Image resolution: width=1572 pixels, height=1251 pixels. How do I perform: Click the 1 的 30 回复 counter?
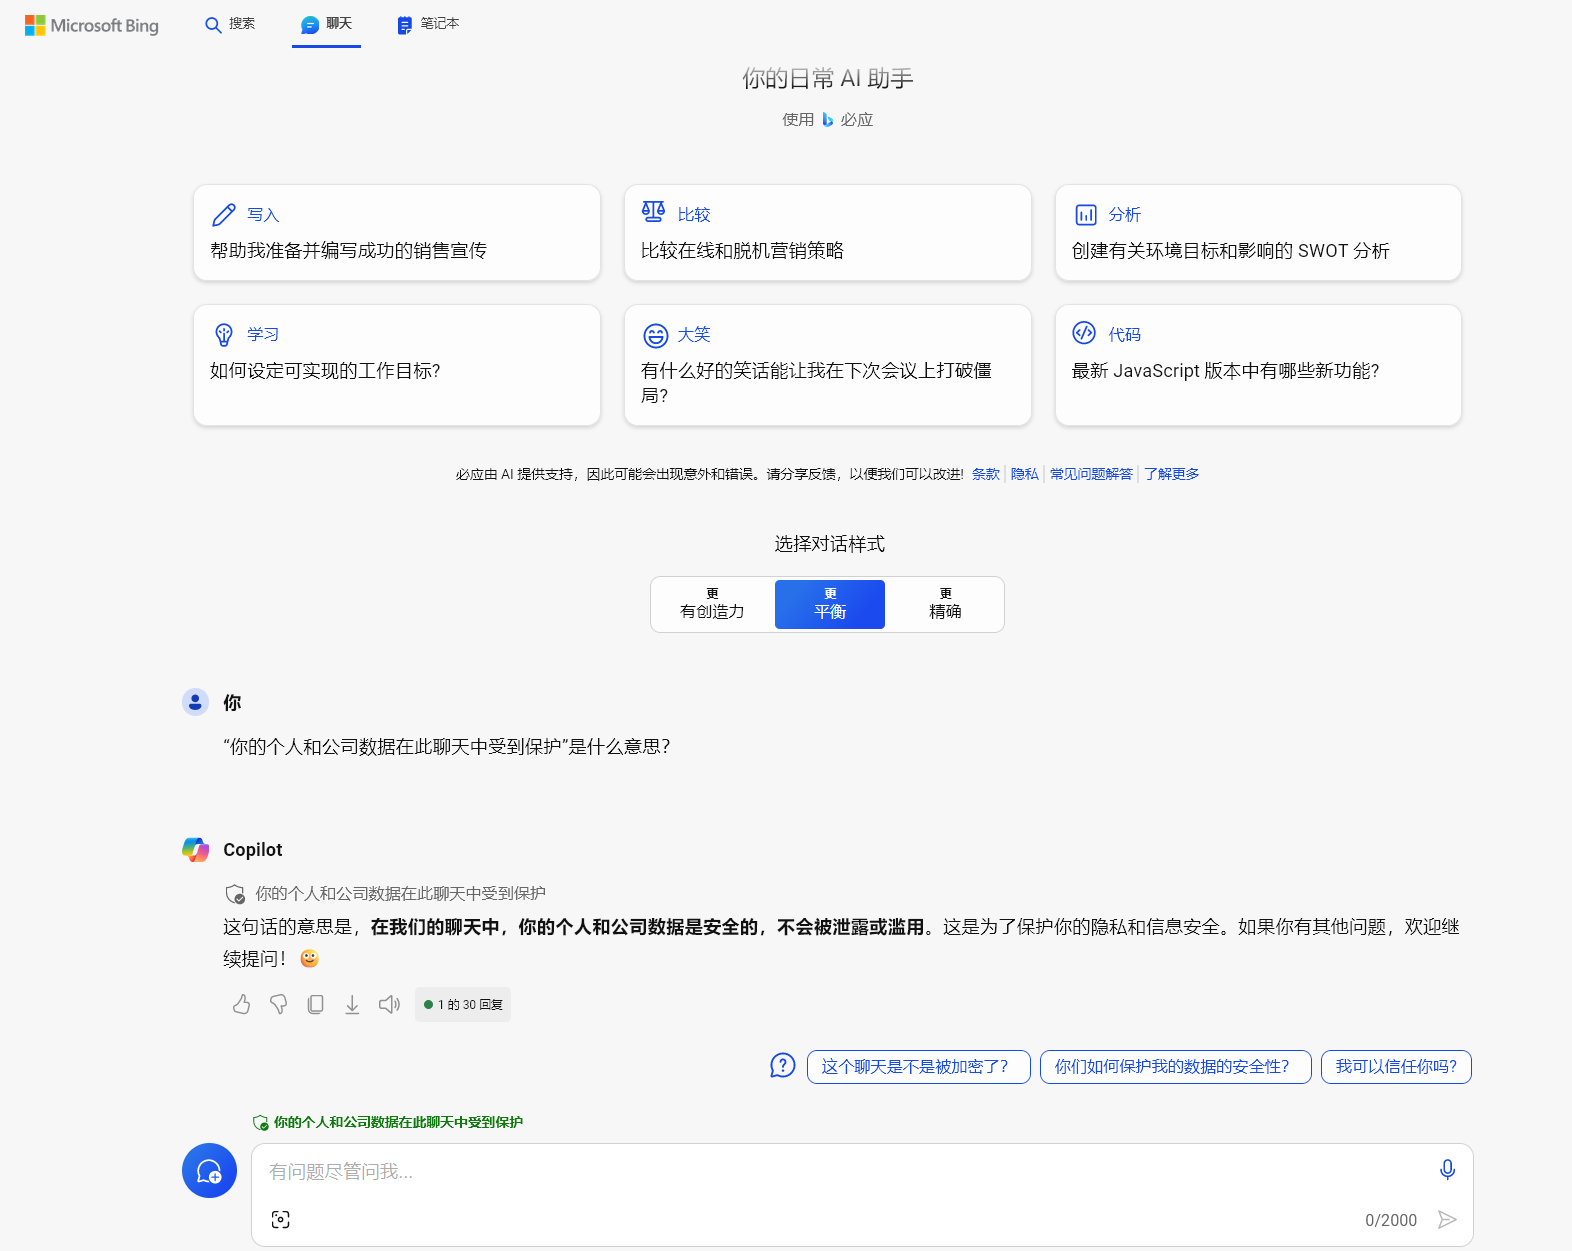(x=463, y=1005)
